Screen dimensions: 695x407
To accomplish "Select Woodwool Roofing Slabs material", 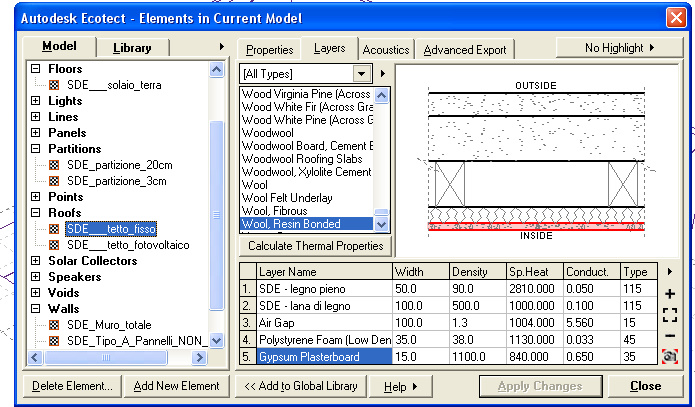I will pos(302,159).
